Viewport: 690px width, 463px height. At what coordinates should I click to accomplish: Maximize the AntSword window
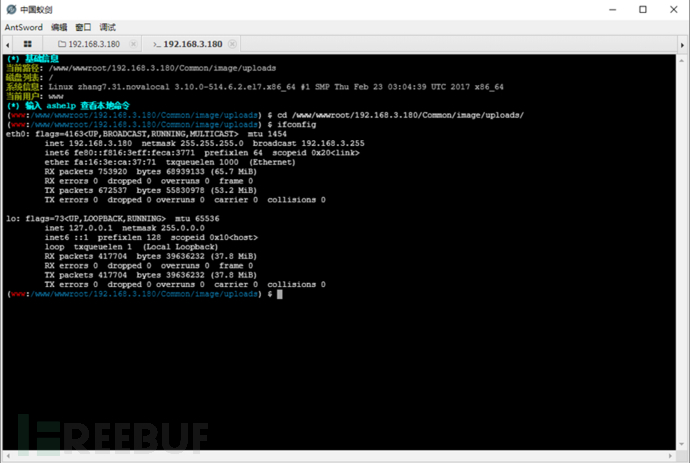[x=643, y=9]
